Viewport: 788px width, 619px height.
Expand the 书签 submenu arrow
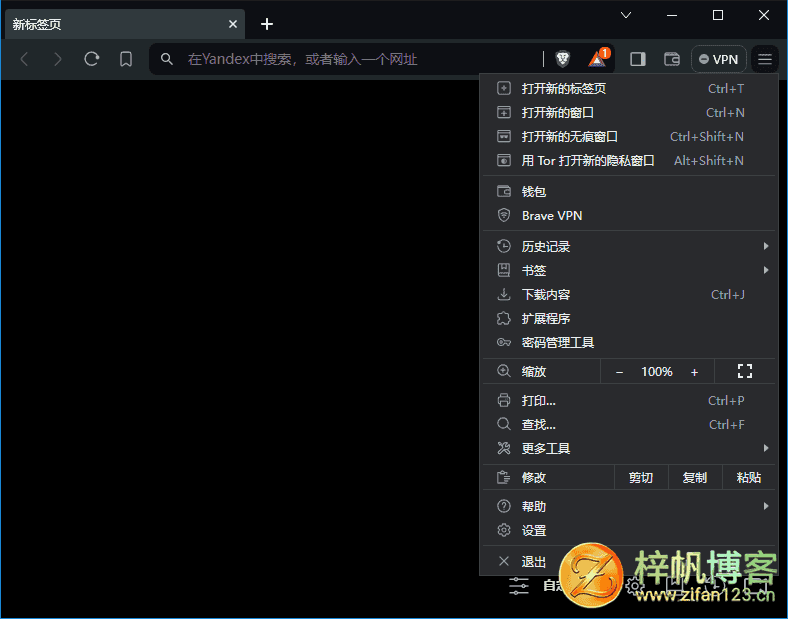click(x=766, y=270)
